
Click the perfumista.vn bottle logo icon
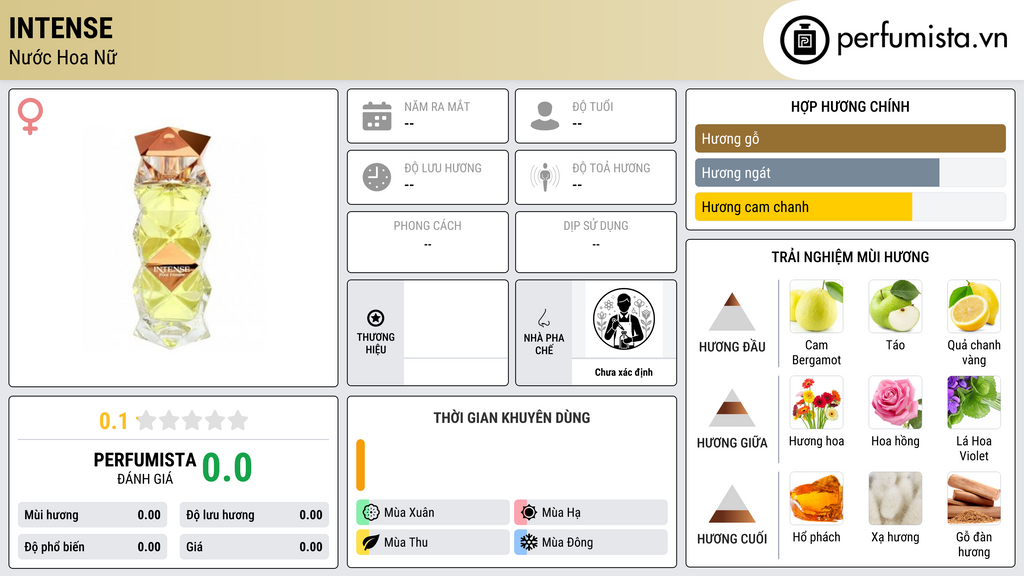pyautogui.click(x=804, y=40)
